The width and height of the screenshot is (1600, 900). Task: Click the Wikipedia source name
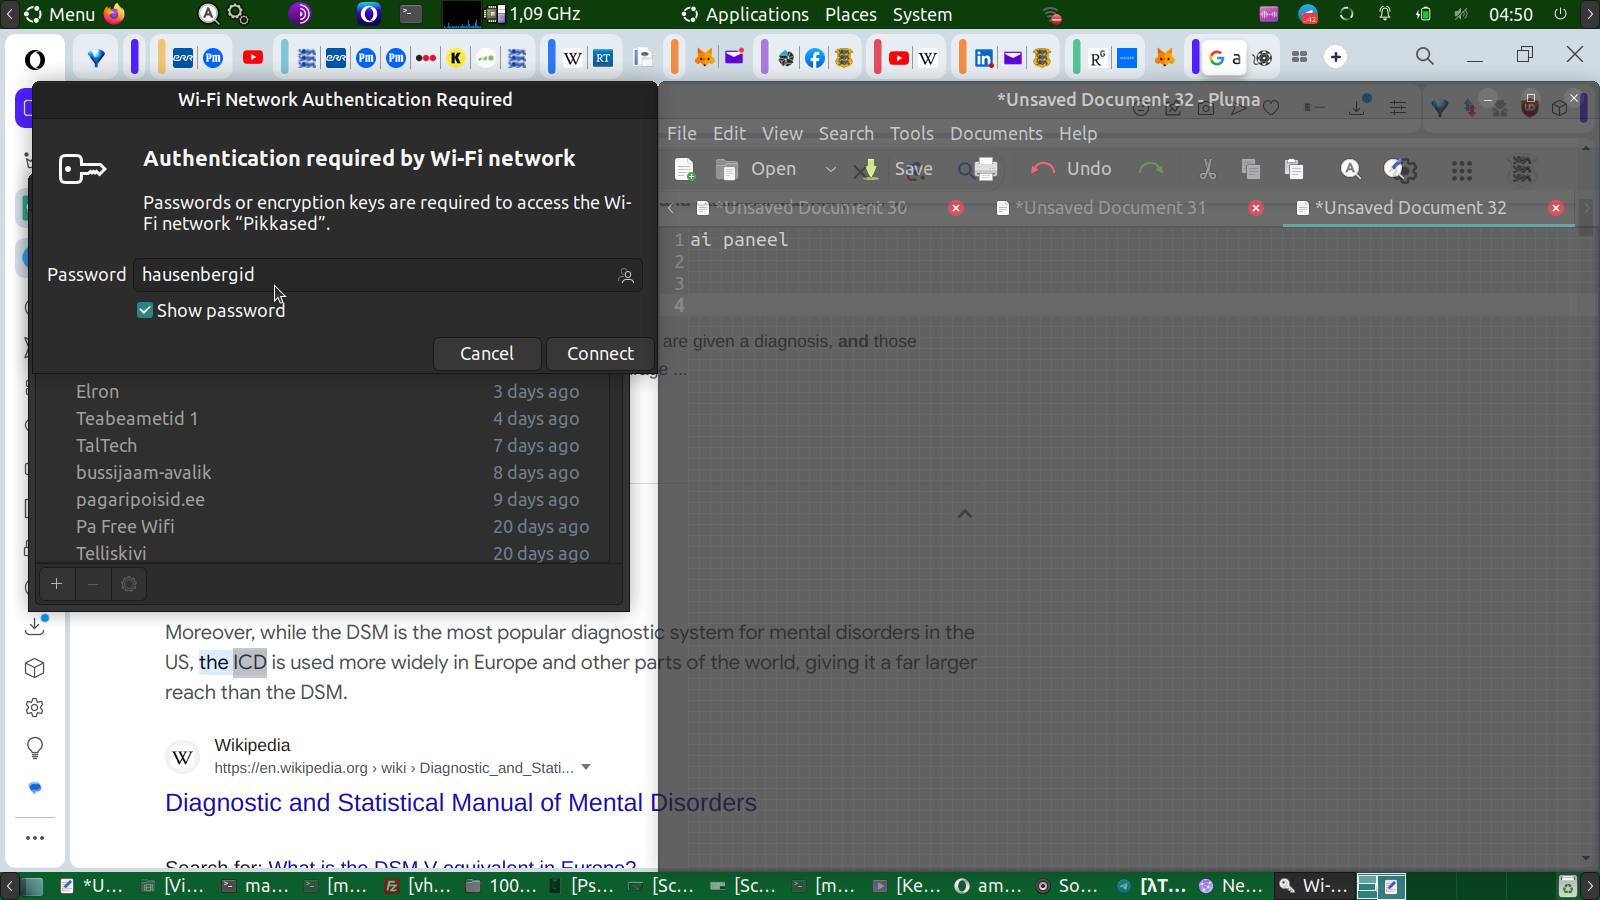pyautogui.click(x=252, y=745)
